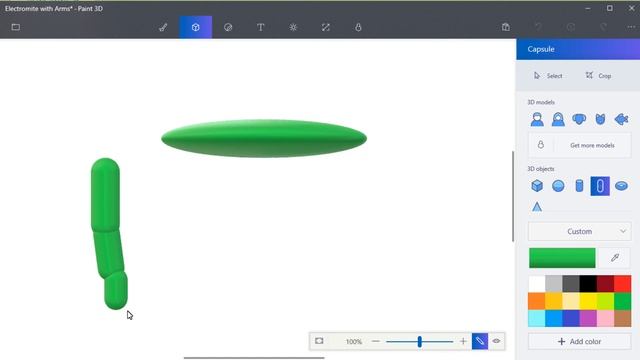This screenshot has width=640, height=360.
Task: Choose the light cyan color swatch
Action: tap(537, 318)
